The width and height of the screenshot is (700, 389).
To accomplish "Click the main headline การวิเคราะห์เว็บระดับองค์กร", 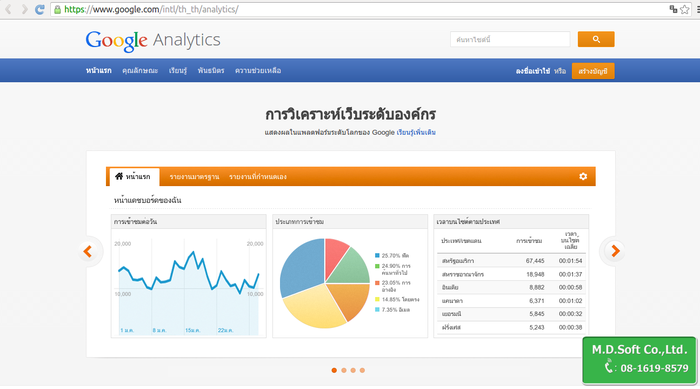I will tap(350, 114).
